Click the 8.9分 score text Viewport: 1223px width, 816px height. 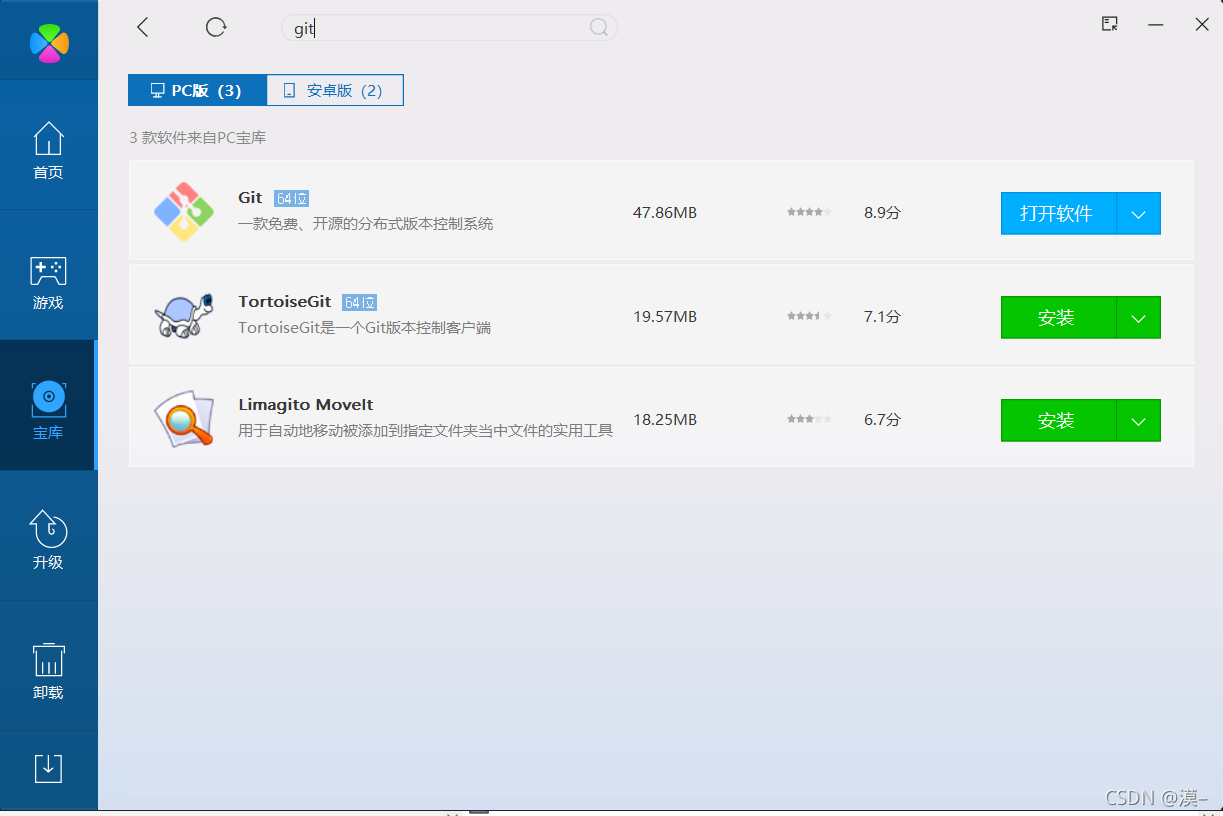[882, 212]
